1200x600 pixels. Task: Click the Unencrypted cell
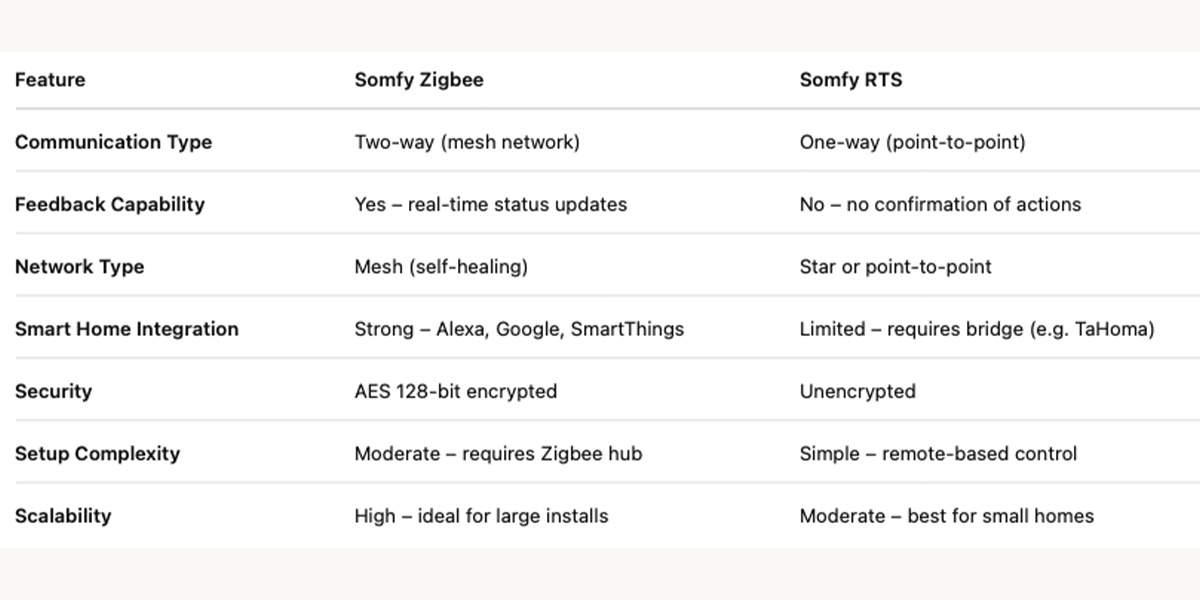click(x=858, y=391)
